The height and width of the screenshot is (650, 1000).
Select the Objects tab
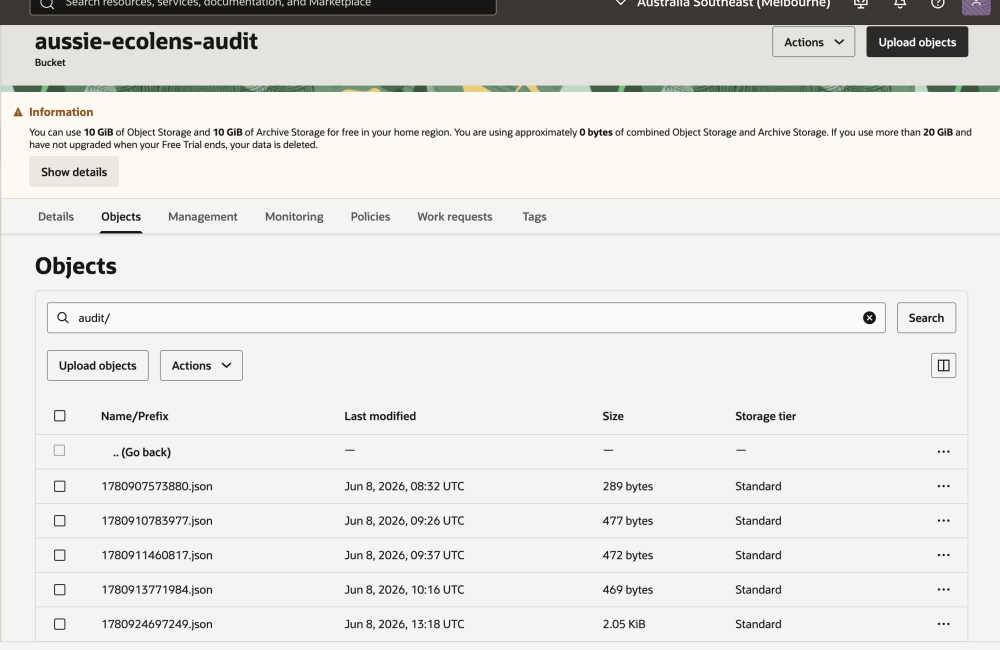121,216
